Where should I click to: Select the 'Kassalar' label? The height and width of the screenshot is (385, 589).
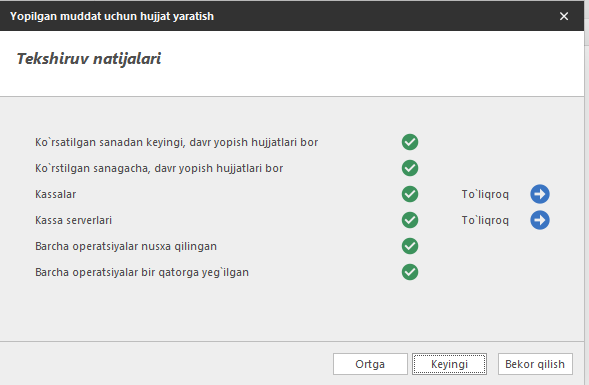pos(56,194)
